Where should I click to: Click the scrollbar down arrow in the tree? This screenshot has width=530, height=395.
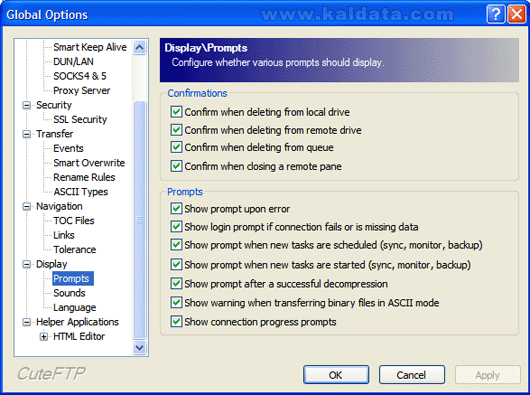point(139,347)
